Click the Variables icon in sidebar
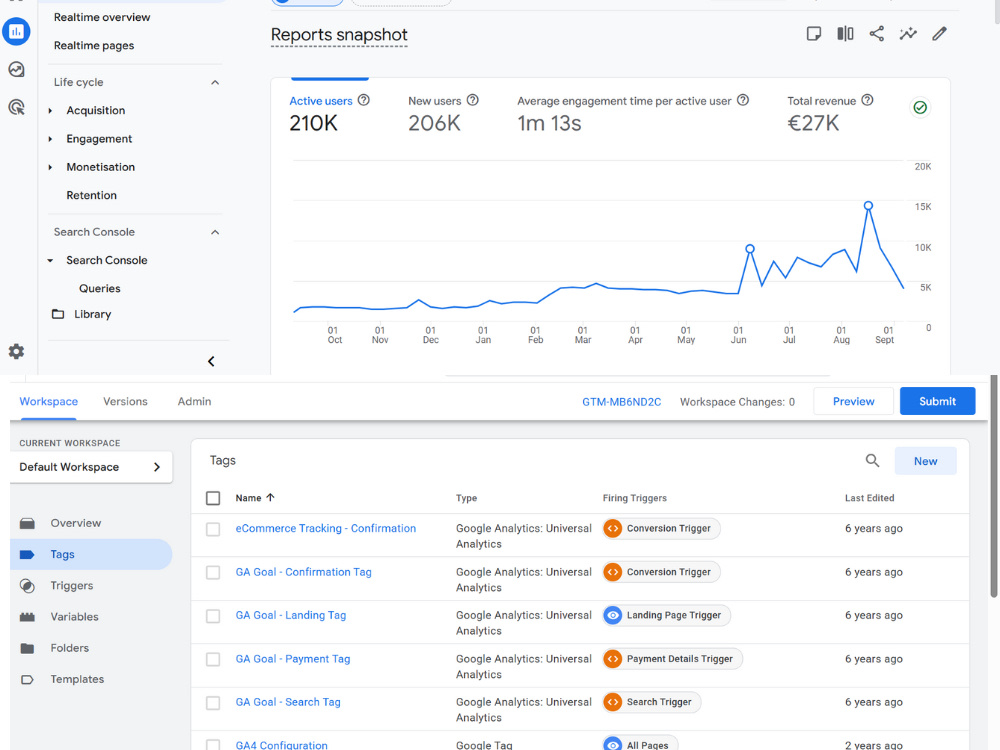Viewport: 1000px width, 750px height. (27, 617)
